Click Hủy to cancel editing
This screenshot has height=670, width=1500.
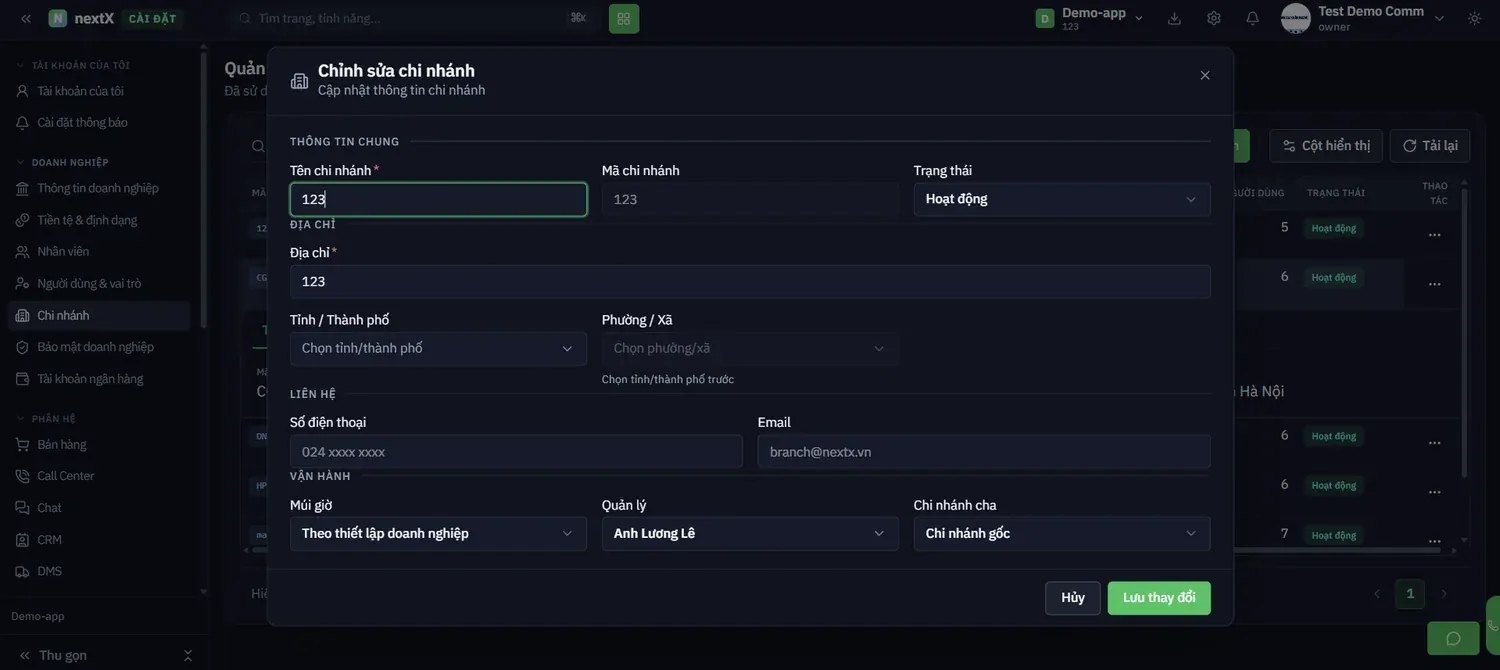point(1073,598)
